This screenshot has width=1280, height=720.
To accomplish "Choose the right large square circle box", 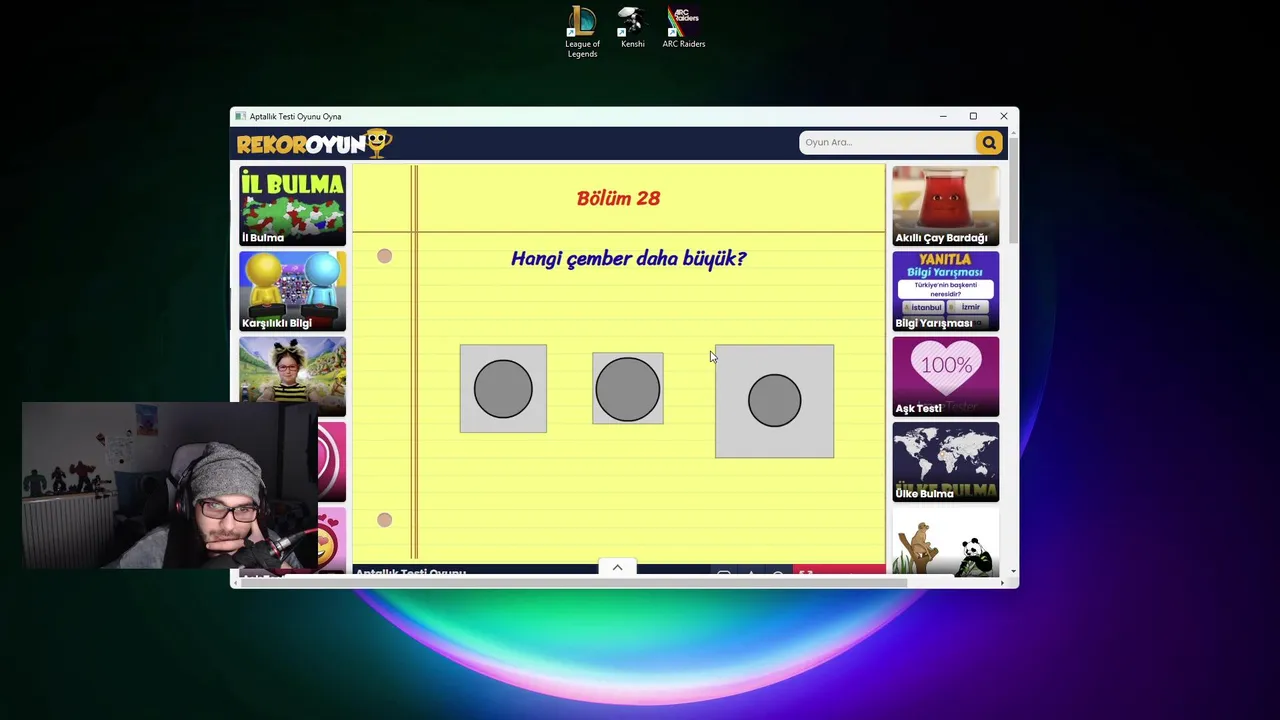I will pos(774,401).
